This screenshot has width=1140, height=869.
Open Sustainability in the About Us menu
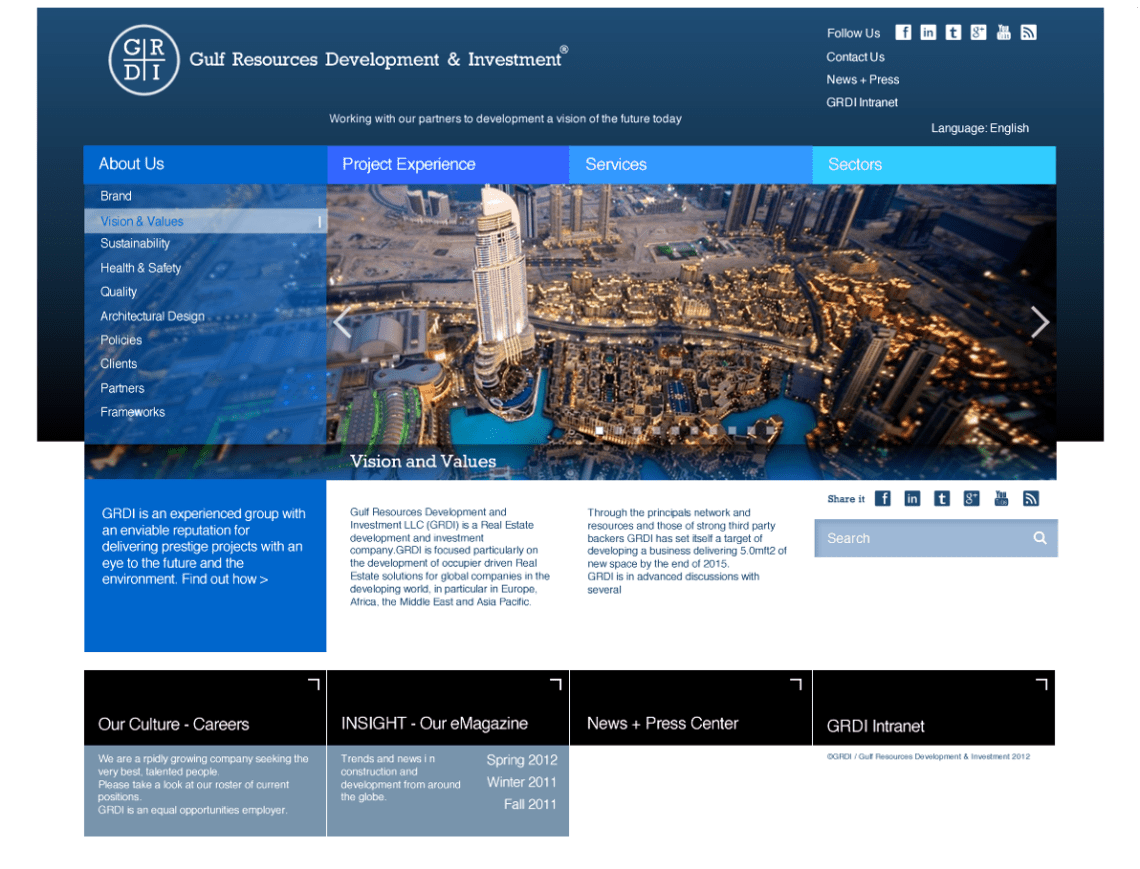coord(135,244)
